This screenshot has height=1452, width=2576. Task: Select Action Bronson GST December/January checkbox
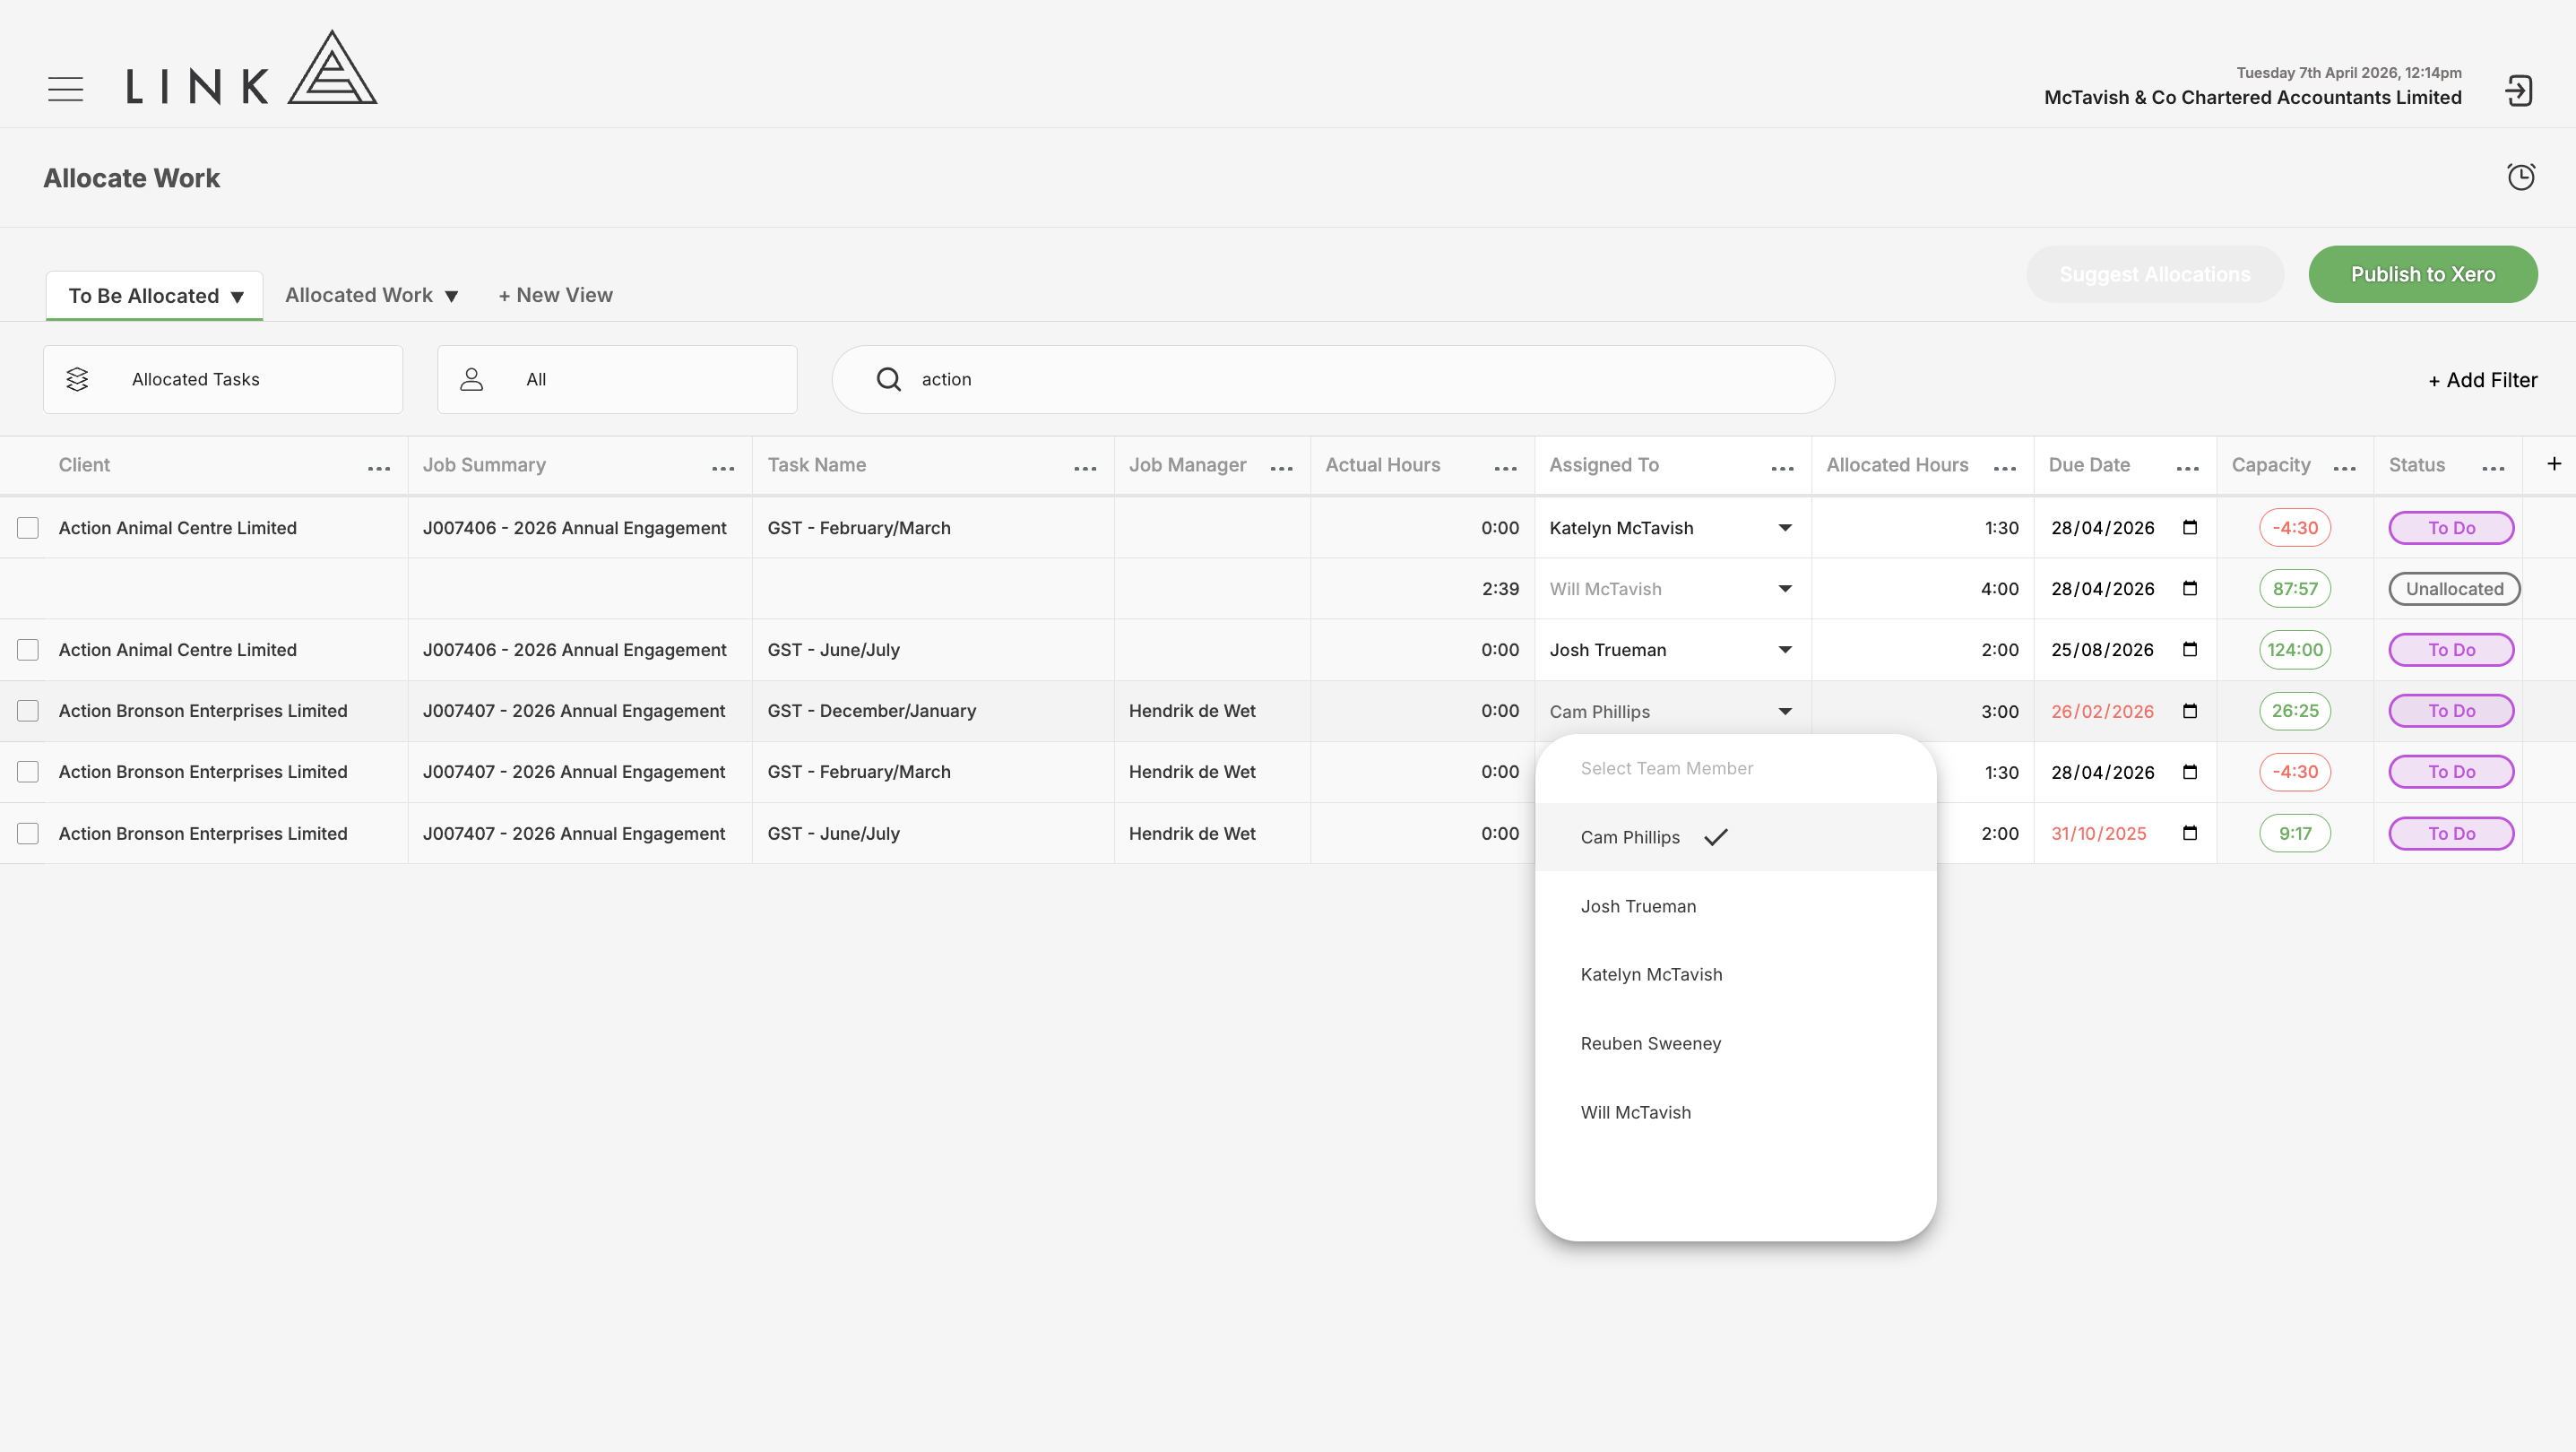(28, 711)
